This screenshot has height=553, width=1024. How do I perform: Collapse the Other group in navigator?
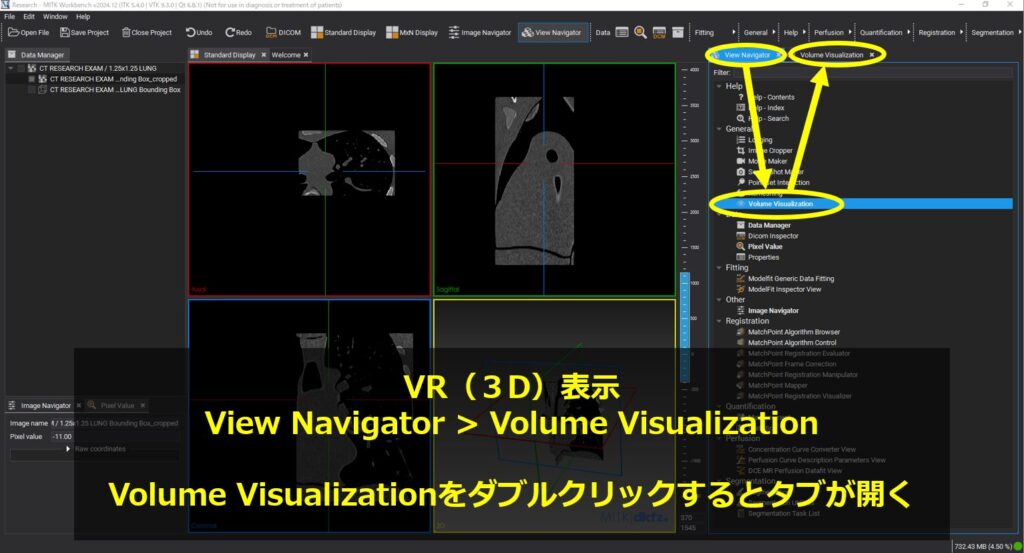(719, 300)
